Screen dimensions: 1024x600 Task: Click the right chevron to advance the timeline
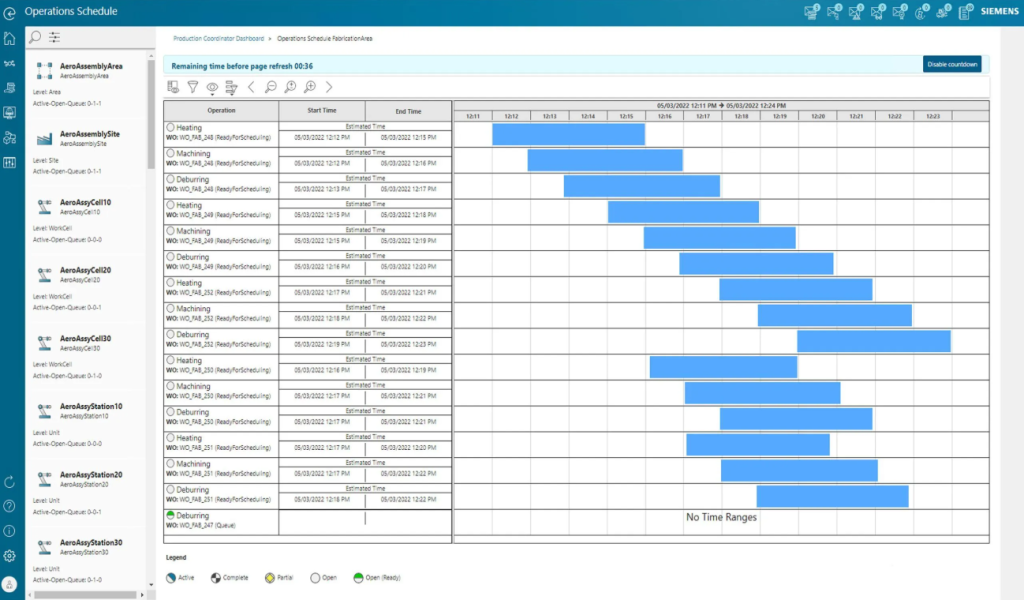click(329, 87)
